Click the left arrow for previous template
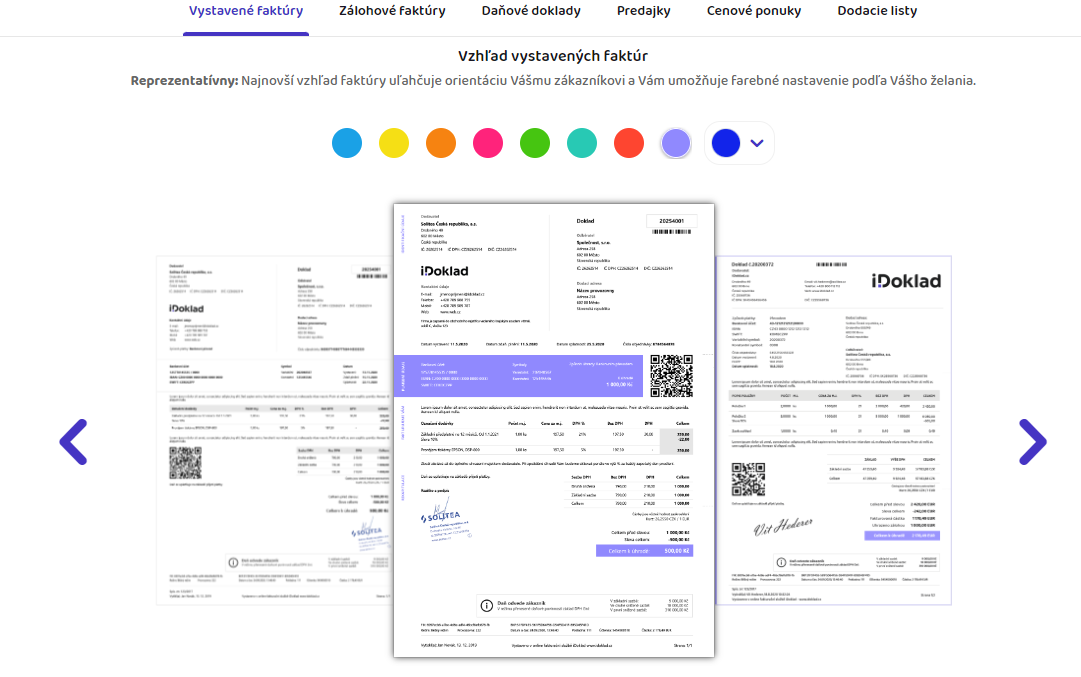The height and width of the screenshot is (677, 1081). [x=73, y=441]
